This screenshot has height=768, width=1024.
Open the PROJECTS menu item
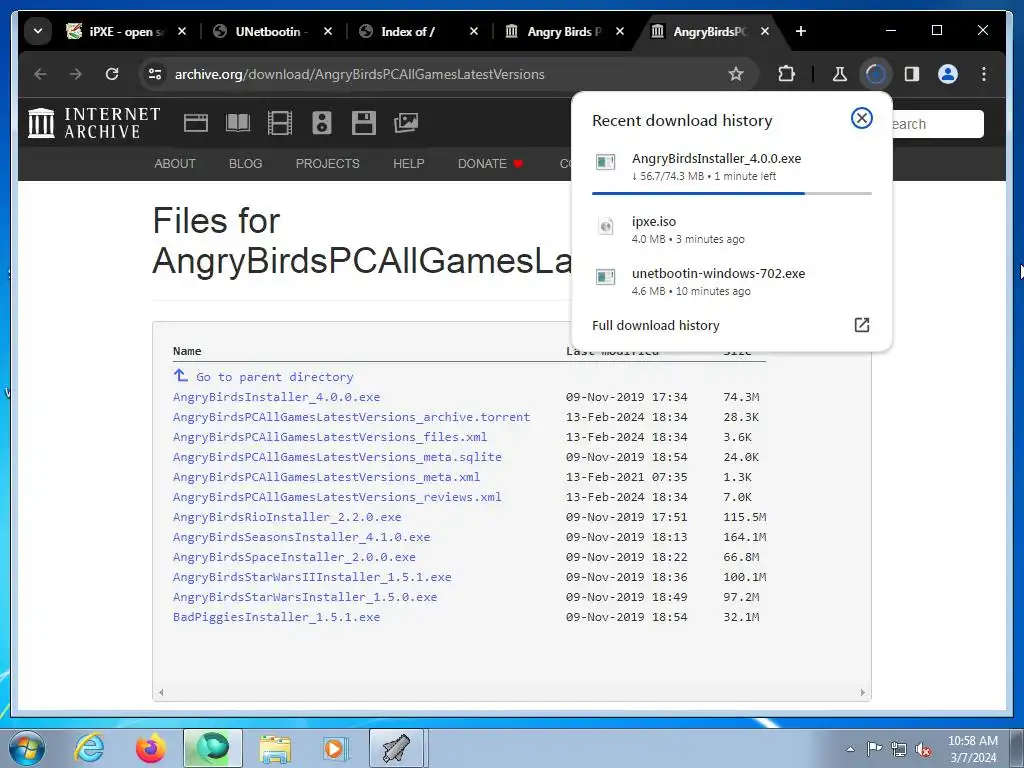pyautogui.click(x=328, y=164)
